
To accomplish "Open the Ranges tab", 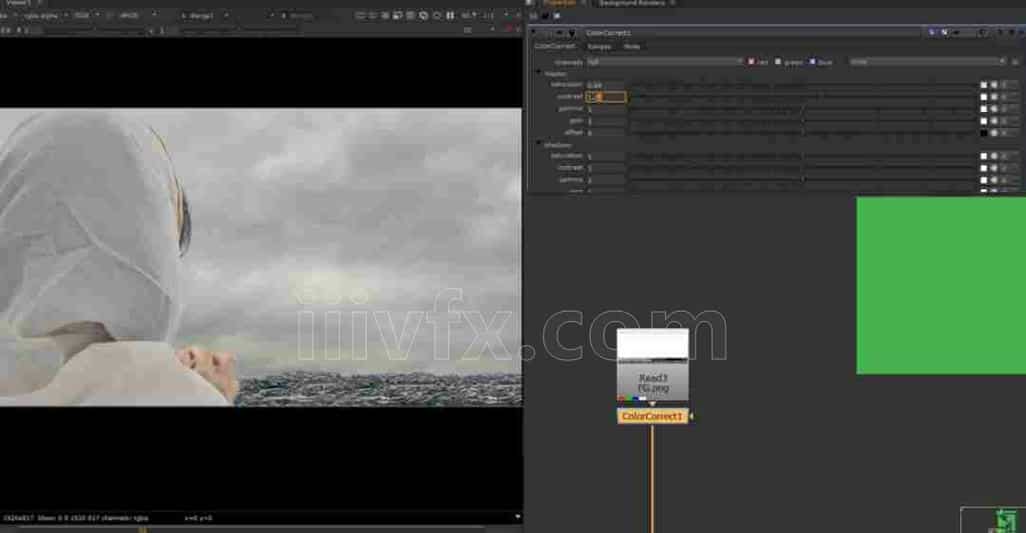I will pyautogui.click(x=599, y=46).
